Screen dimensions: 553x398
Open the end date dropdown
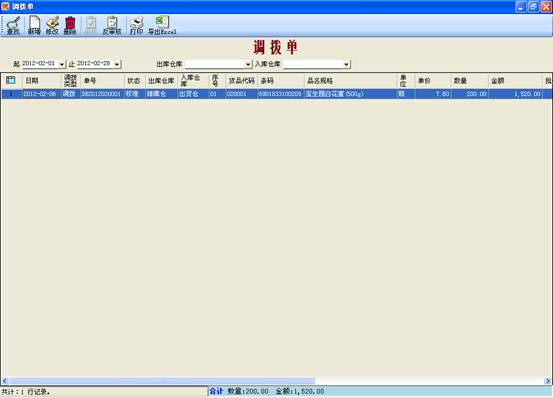click(117, 64)
